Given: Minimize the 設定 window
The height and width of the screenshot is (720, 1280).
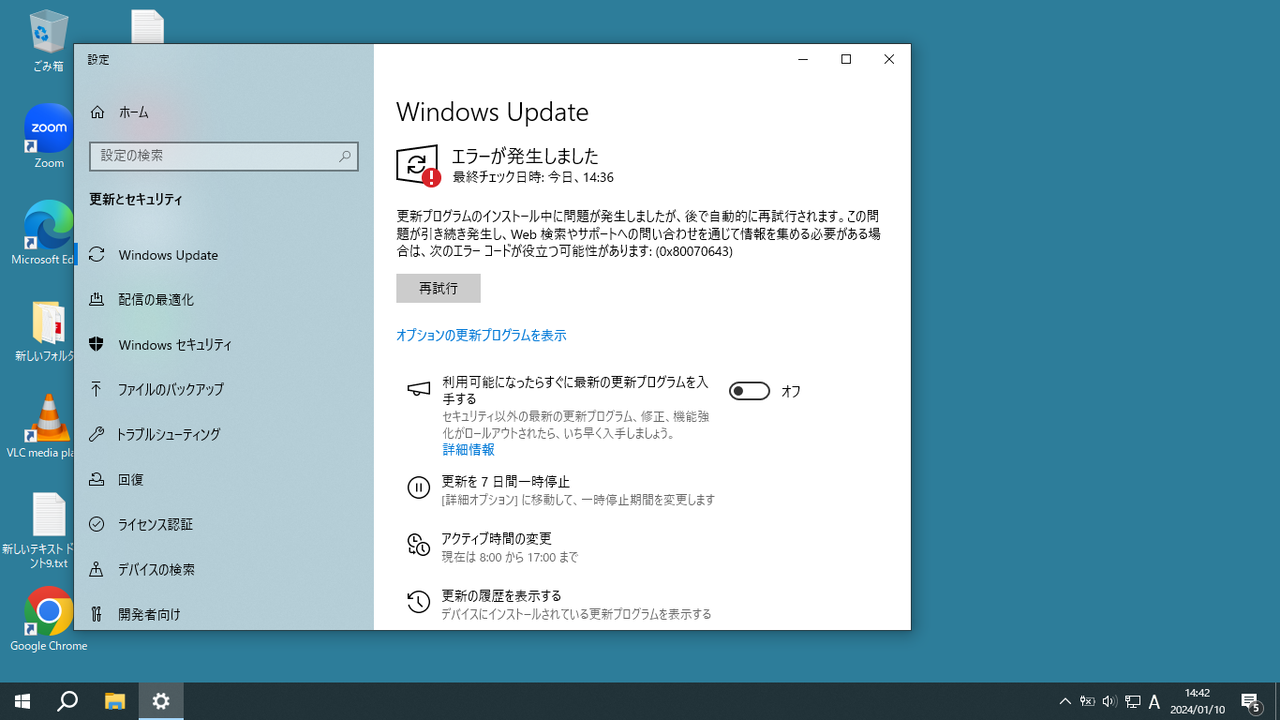Looking at the screenshot, I should pos(802,60).
